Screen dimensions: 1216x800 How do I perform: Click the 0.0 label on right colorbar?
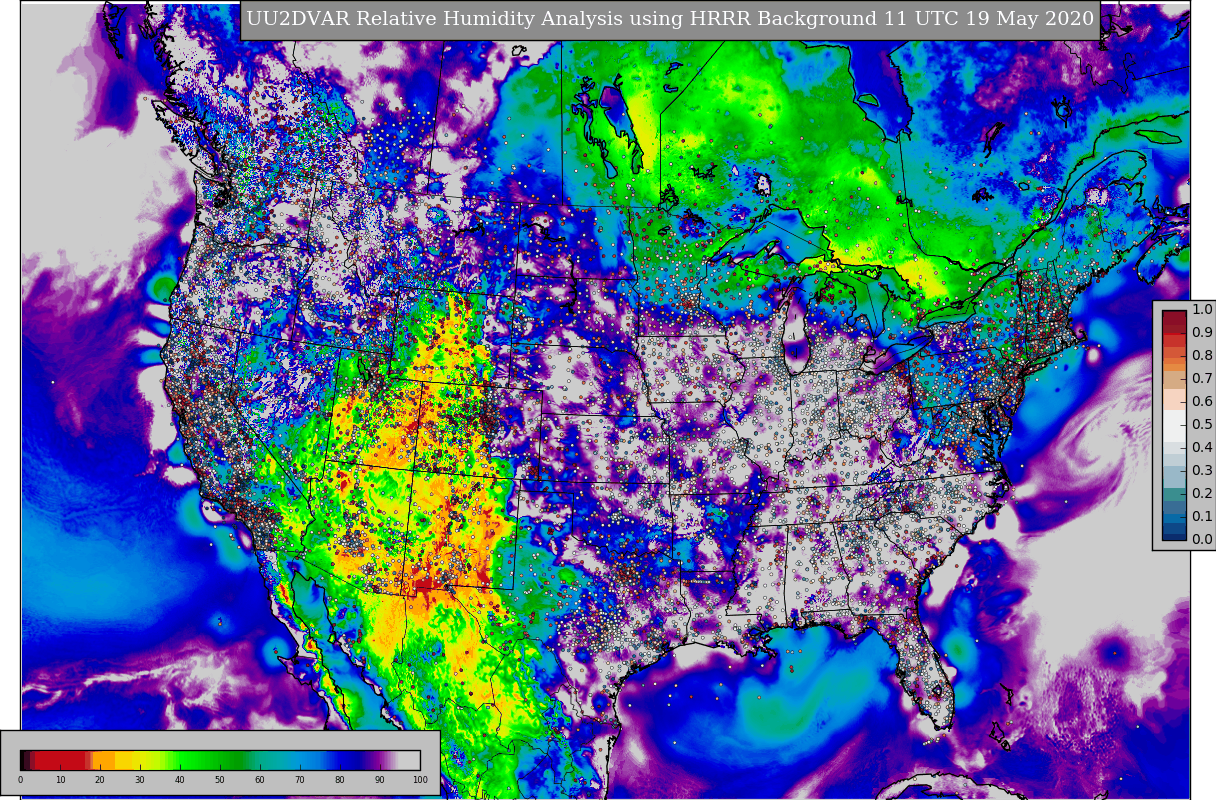(x=1202, y=539)
